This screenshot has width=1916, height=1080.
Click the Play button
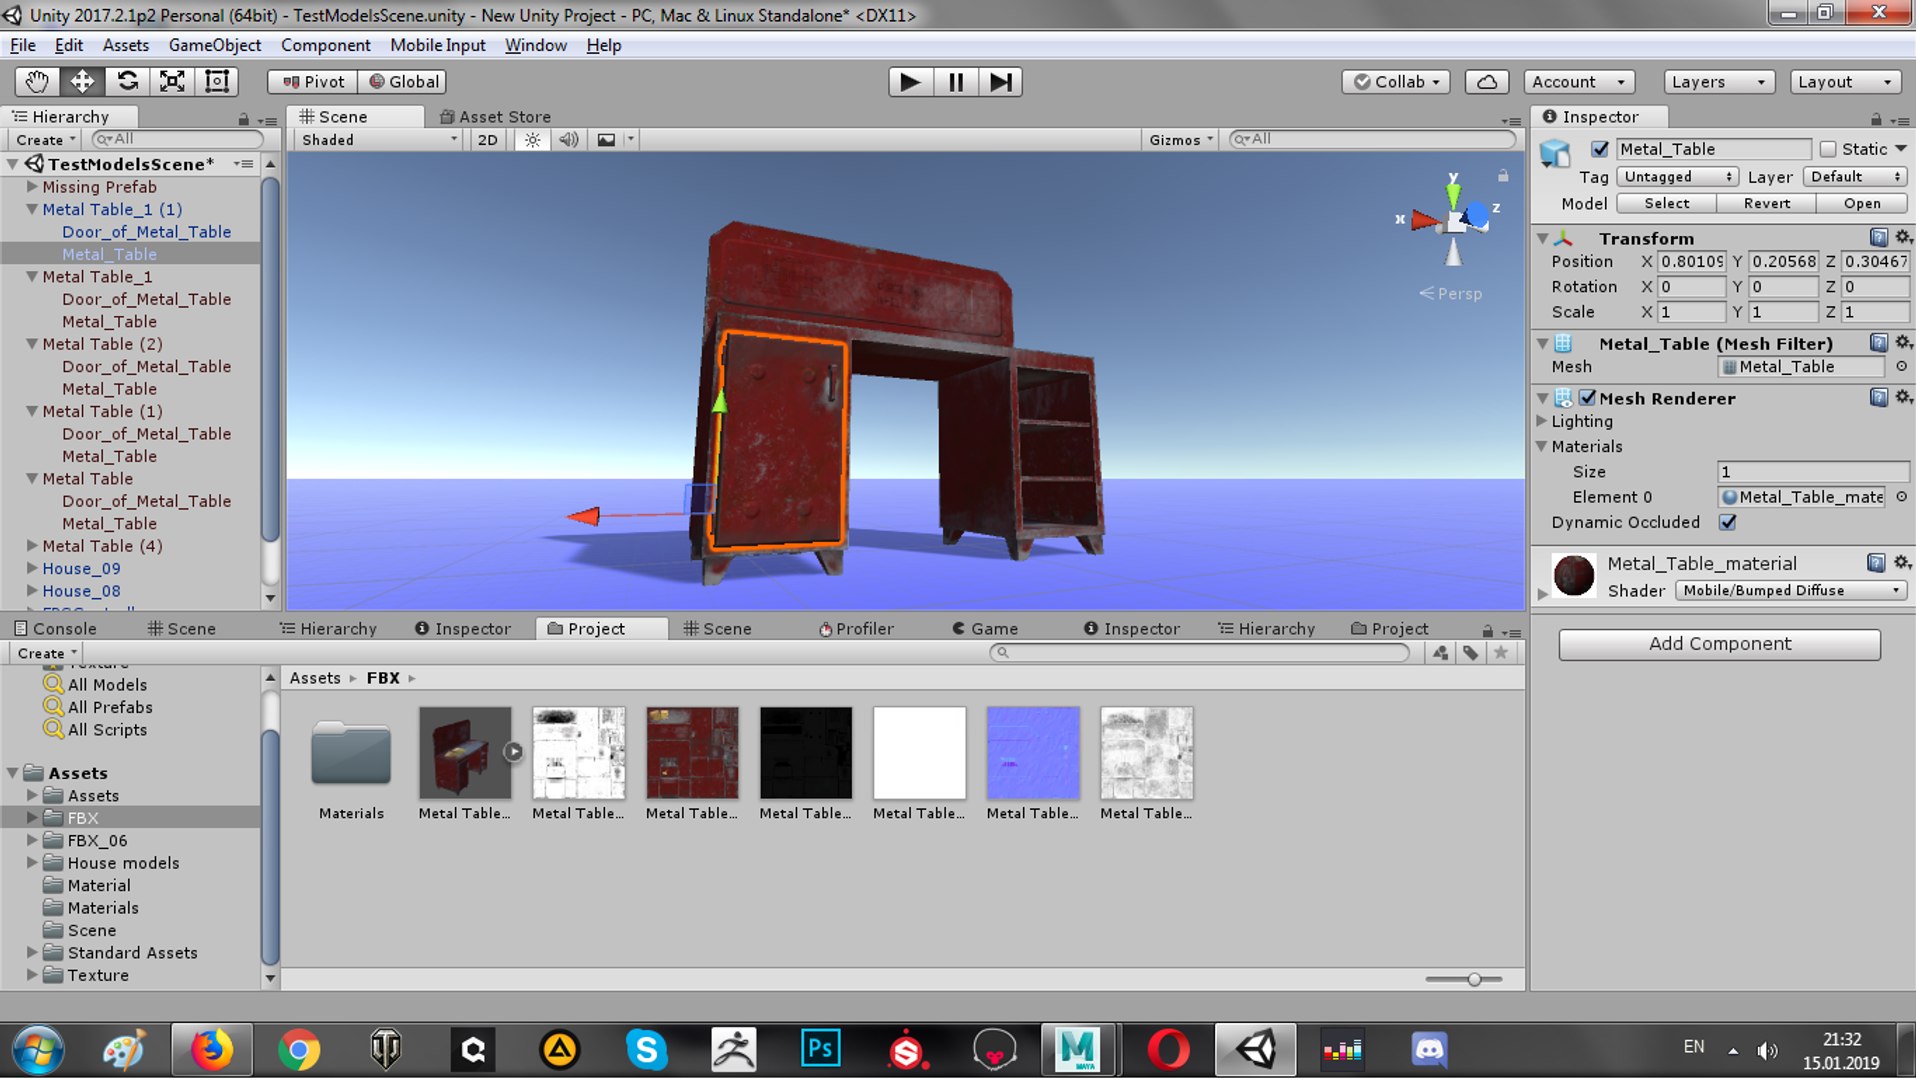click(910, 82)
